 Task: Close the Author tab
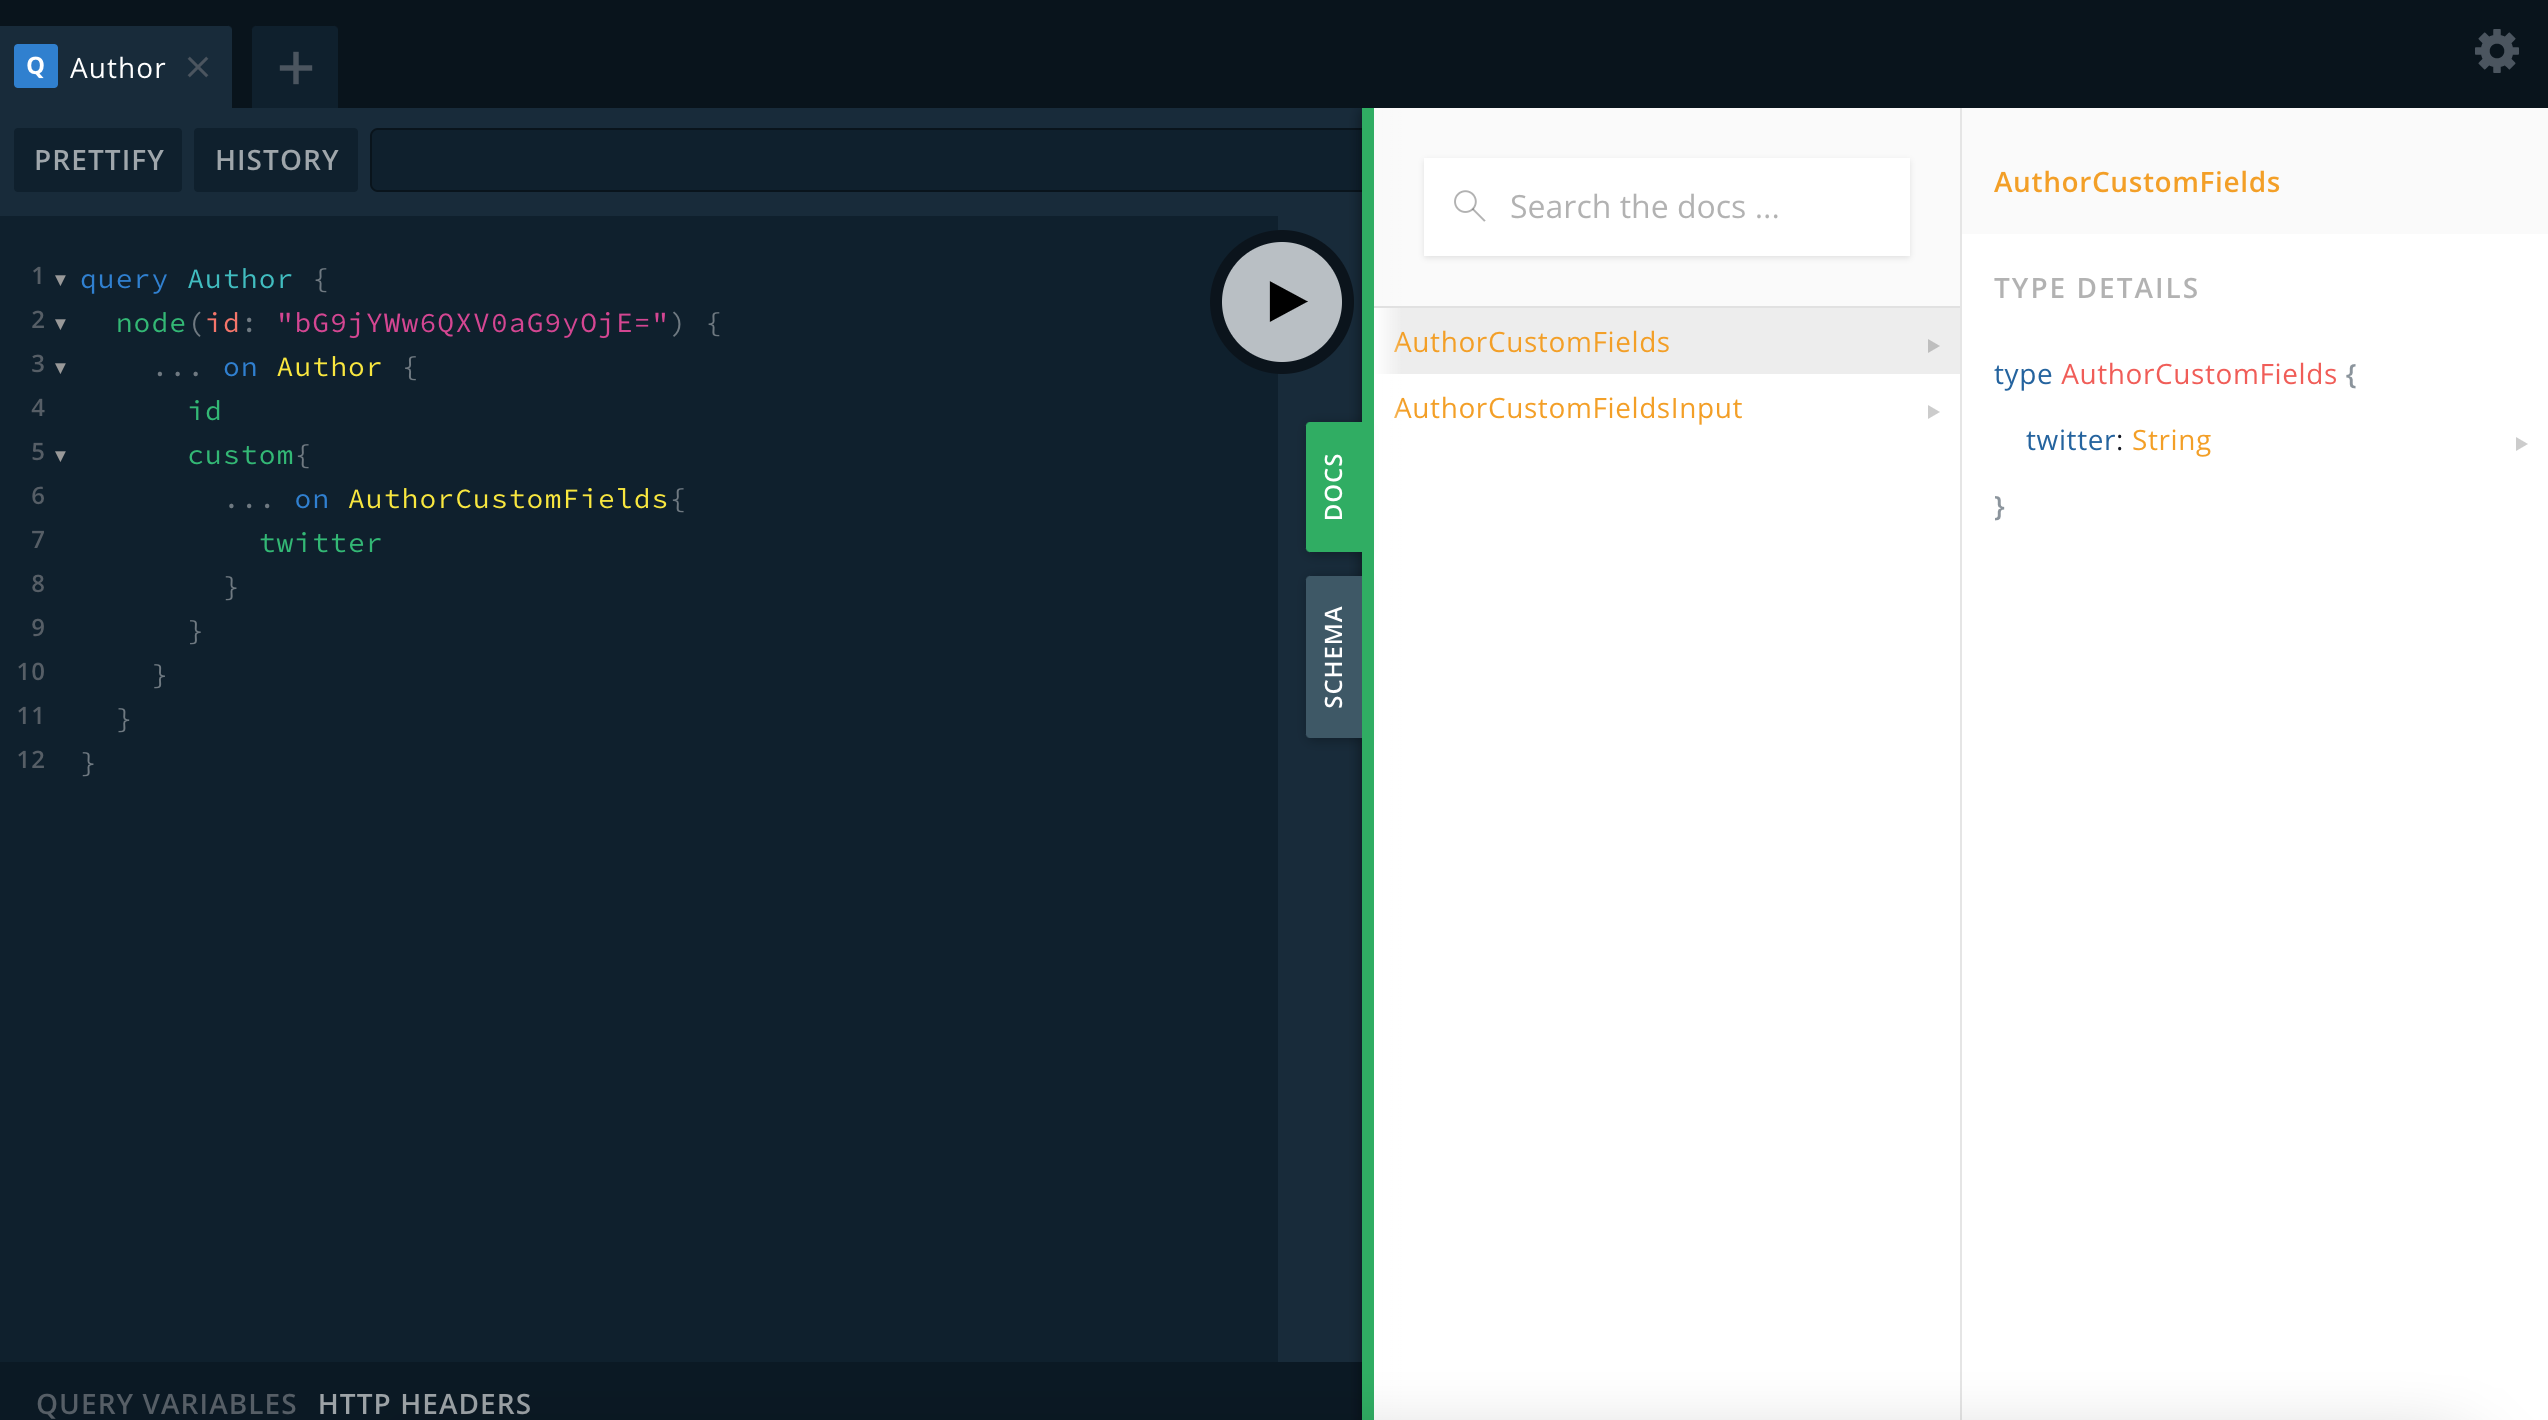pos(198,67)
